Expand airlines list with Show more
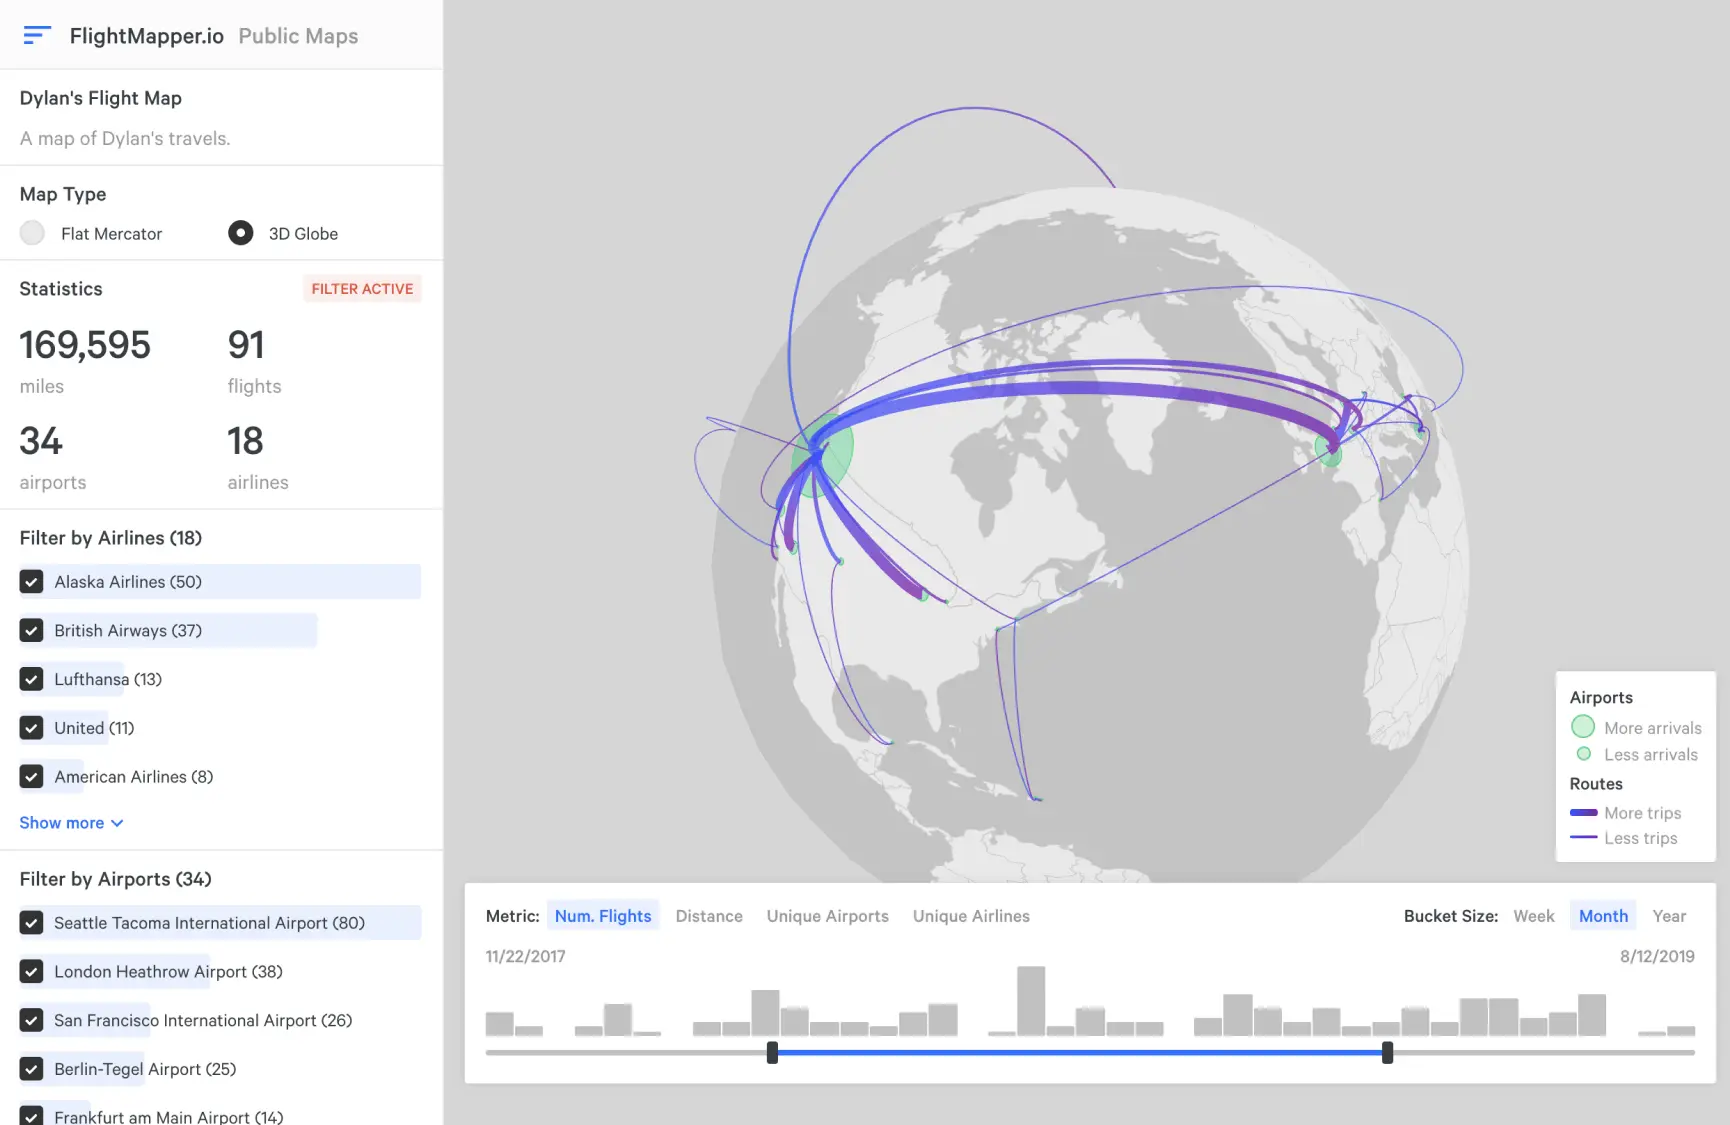The image size is (1730, 1125). coord(71,823)
